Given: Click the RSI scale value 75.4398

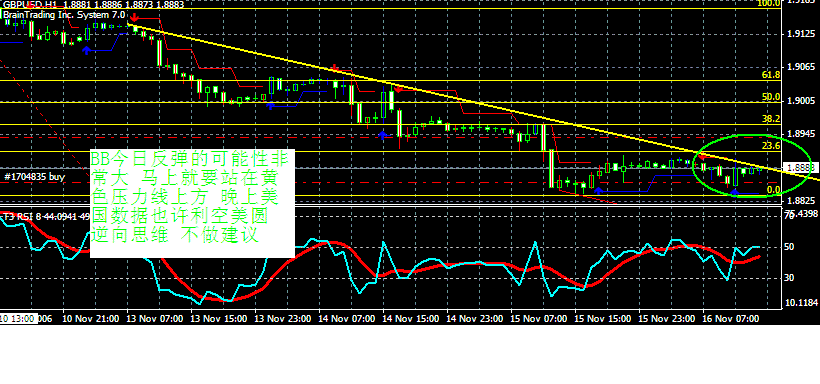Looking at the screenshot, I should click(801, 214).
